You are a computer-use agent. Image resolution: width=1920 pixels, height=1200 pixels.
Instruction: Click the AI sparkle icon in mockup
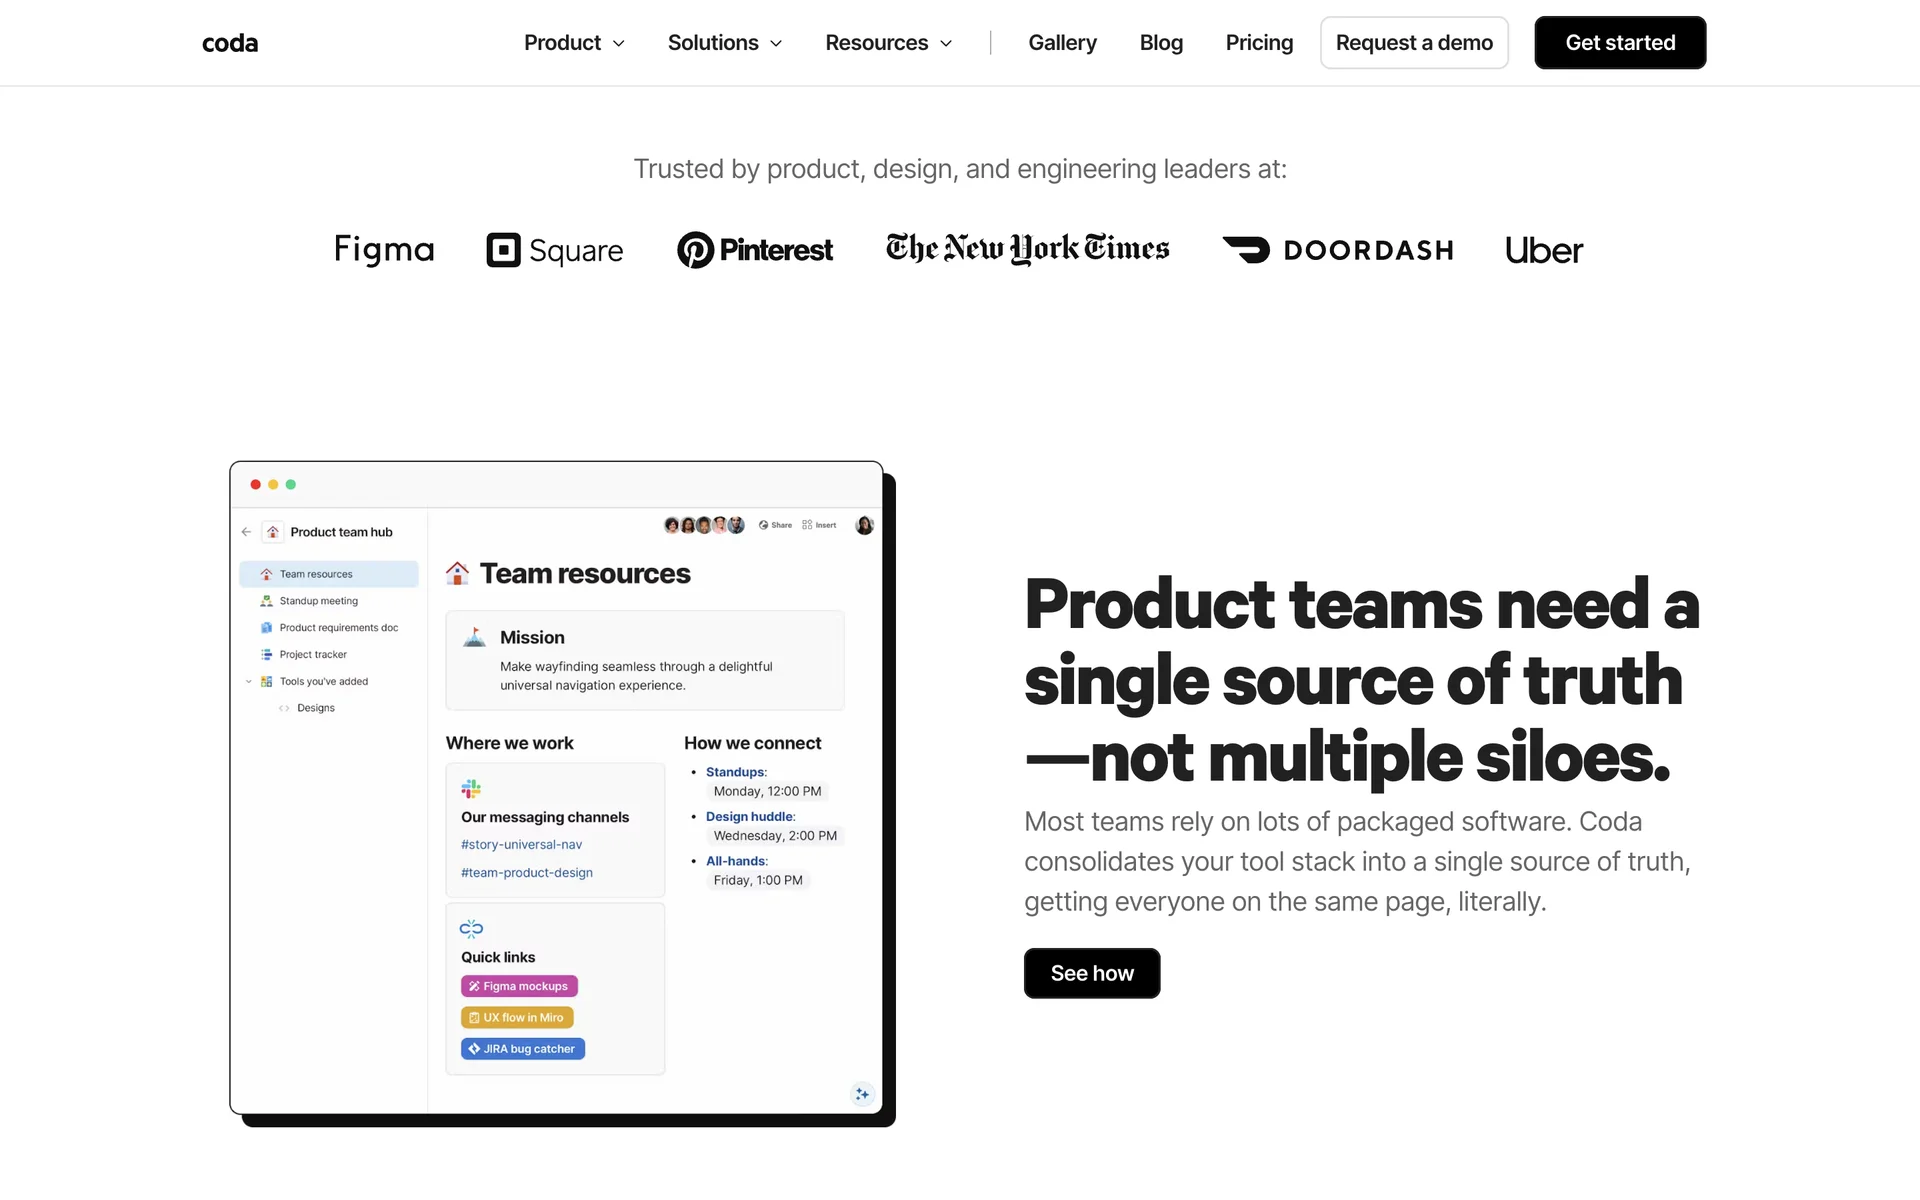click(862, 1094)
